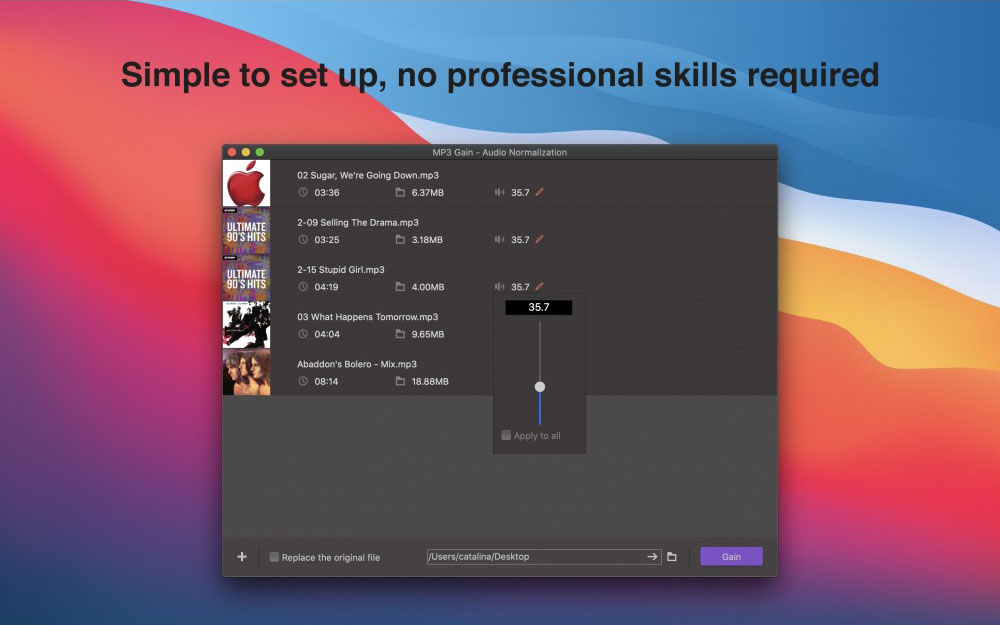The height and width of the screenshot is (625, 1000).
Task: Click the clock icon for Abaddon's Bolero
Action: (x=303, y=381)
